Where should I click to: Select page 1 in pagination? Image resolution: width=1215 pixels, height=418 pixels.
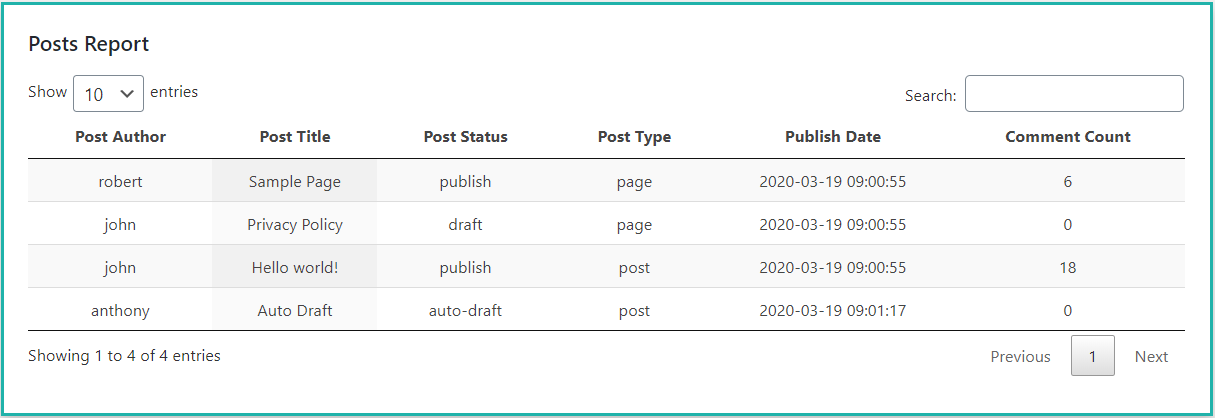1093,356
